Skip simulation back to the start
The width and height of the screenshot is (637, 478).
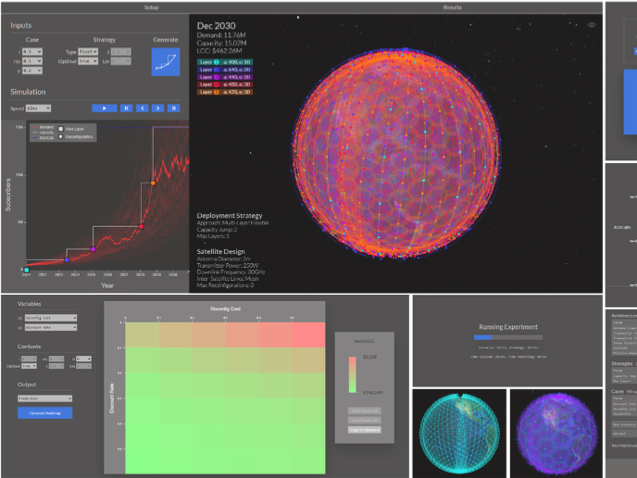click(125, 107)
